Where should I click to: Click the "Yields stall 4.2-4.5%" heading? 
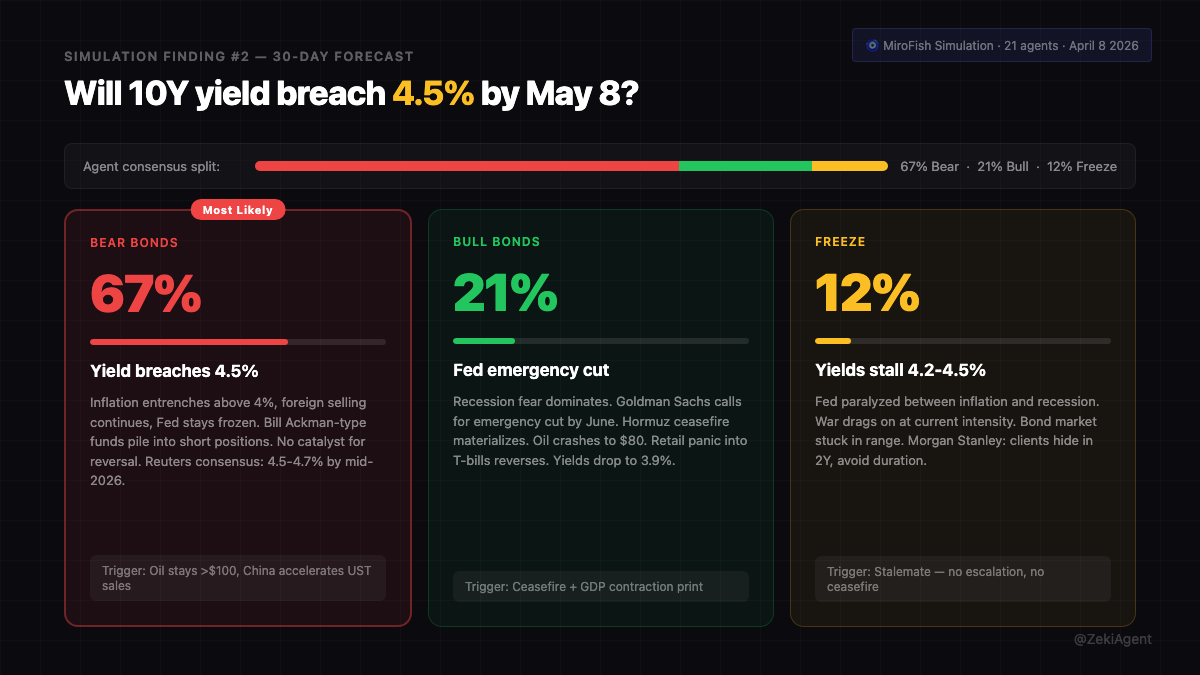coord(900,371)
